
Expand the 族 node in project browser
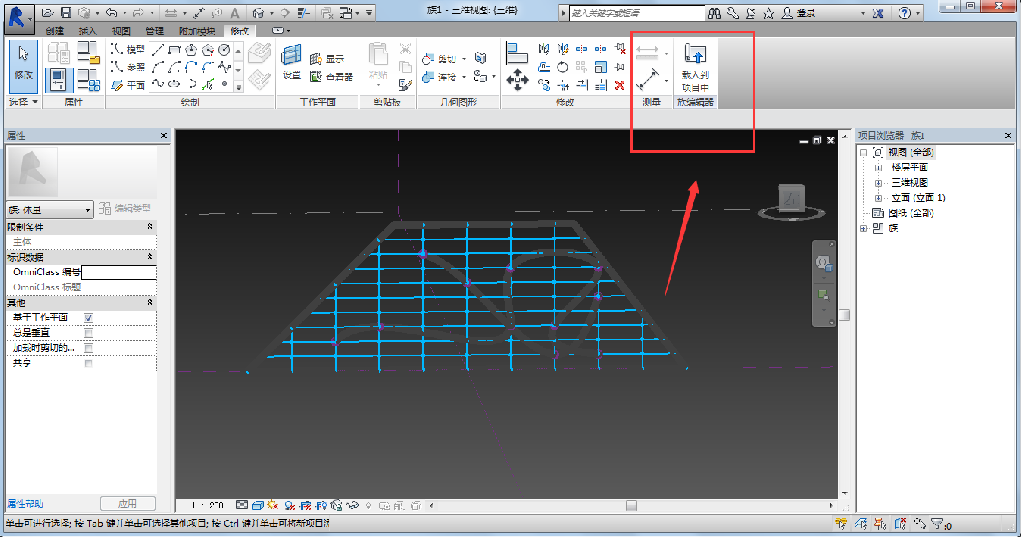coord(863,228)
